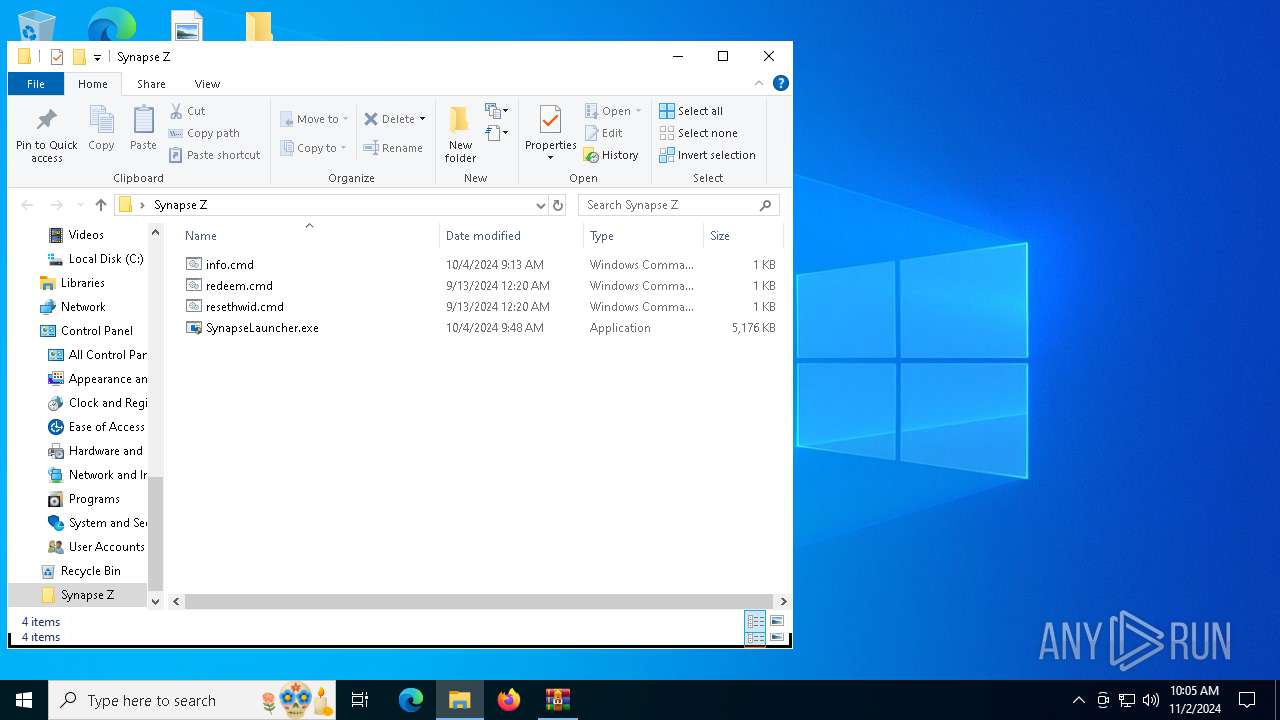Open Task View on taskbar
The image size is (1280, 720).
(360, 700)
